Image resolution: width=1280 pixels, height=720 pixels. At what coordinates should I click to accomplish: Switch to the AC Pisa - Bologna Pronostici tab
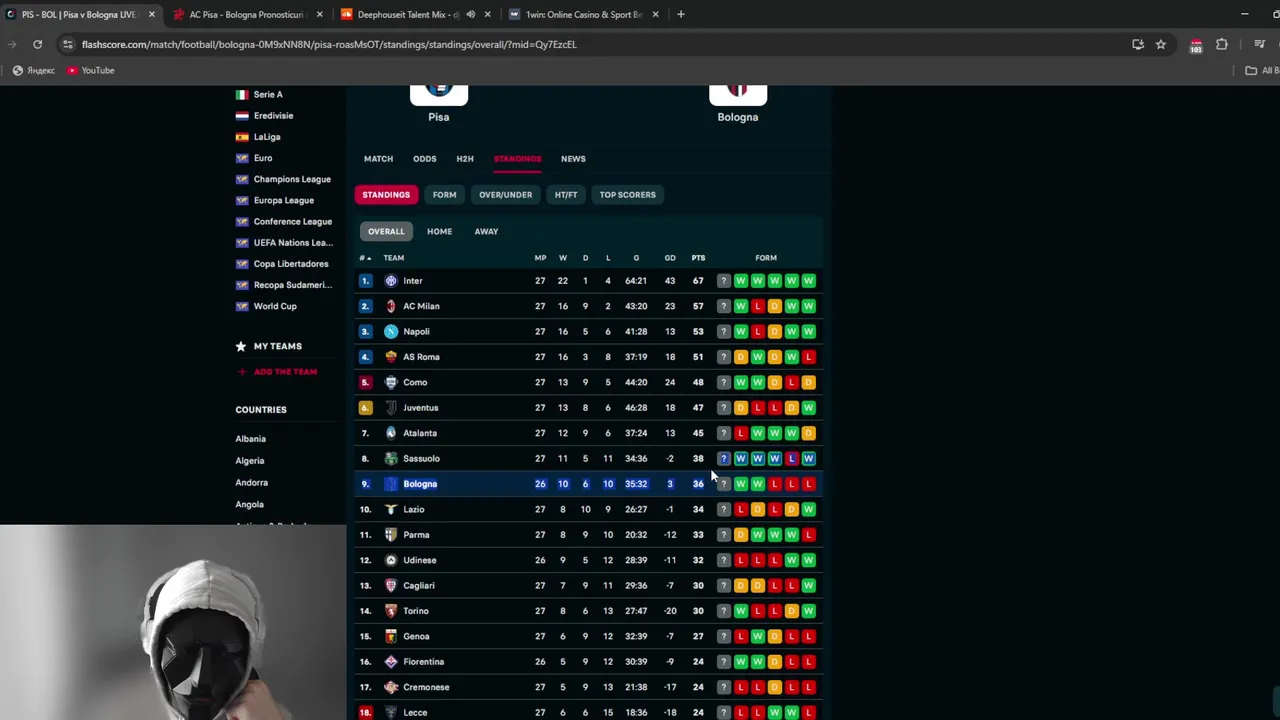pos(246,14)
